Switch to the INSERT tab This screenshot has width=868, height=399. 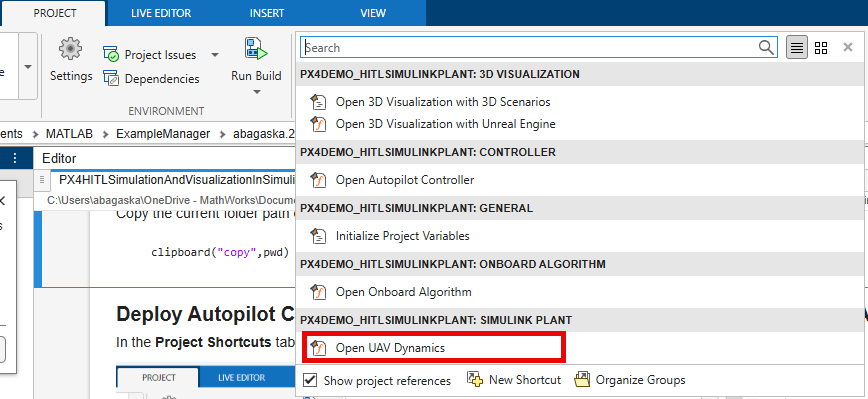[267, 13]
